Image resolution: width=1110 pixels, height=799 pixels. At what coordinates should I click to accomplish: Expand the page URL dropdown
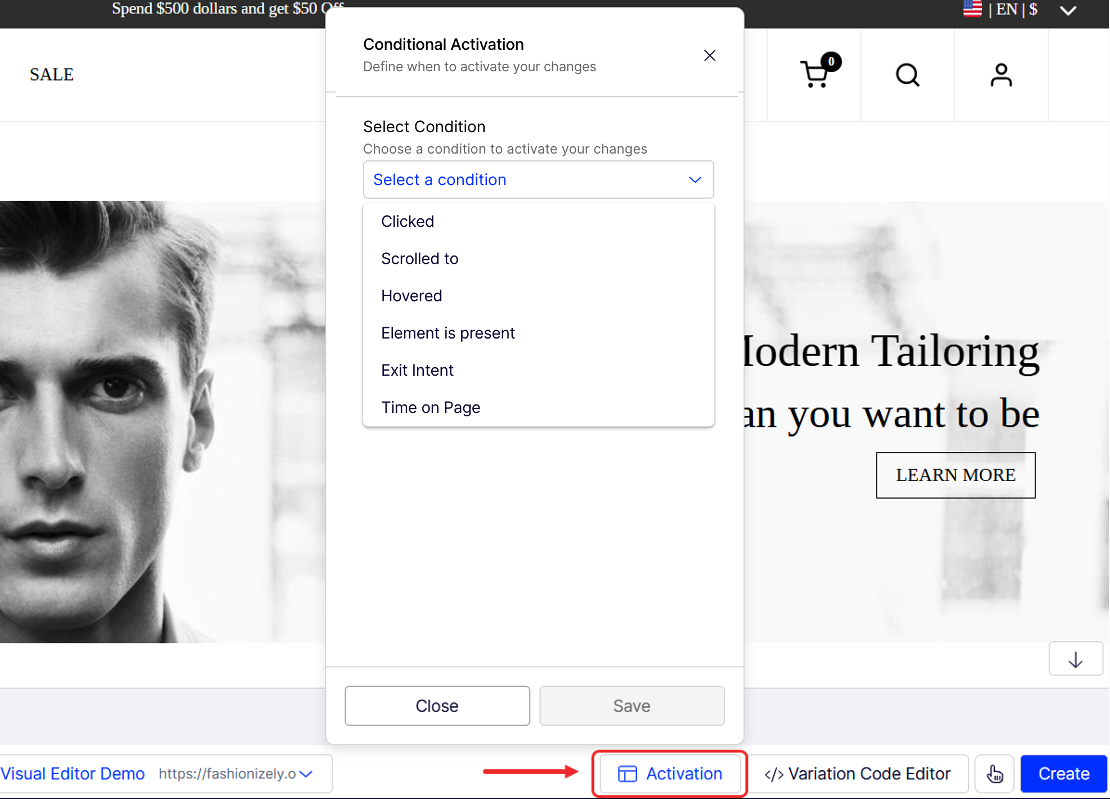click(306, 774)
